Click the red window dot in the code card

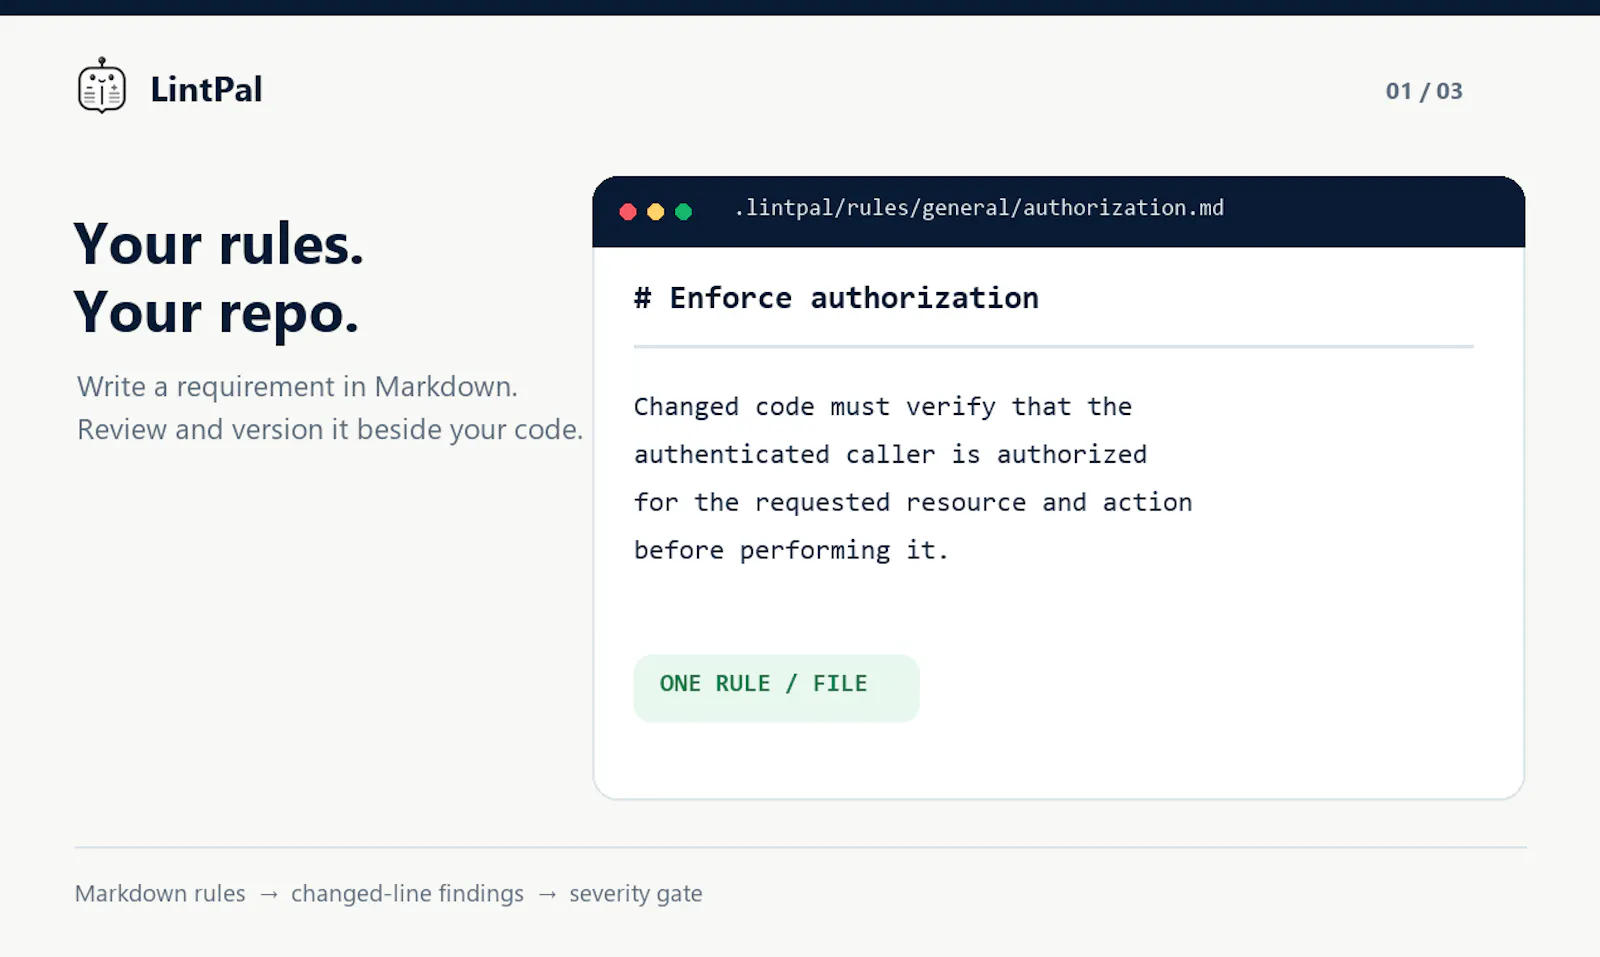click(x=628, y=211)
